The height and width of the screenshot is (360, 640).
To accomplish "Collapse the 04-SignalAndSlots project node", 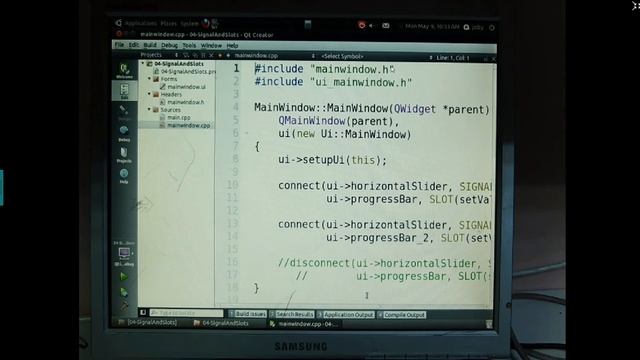I will (x=143, y=63).
